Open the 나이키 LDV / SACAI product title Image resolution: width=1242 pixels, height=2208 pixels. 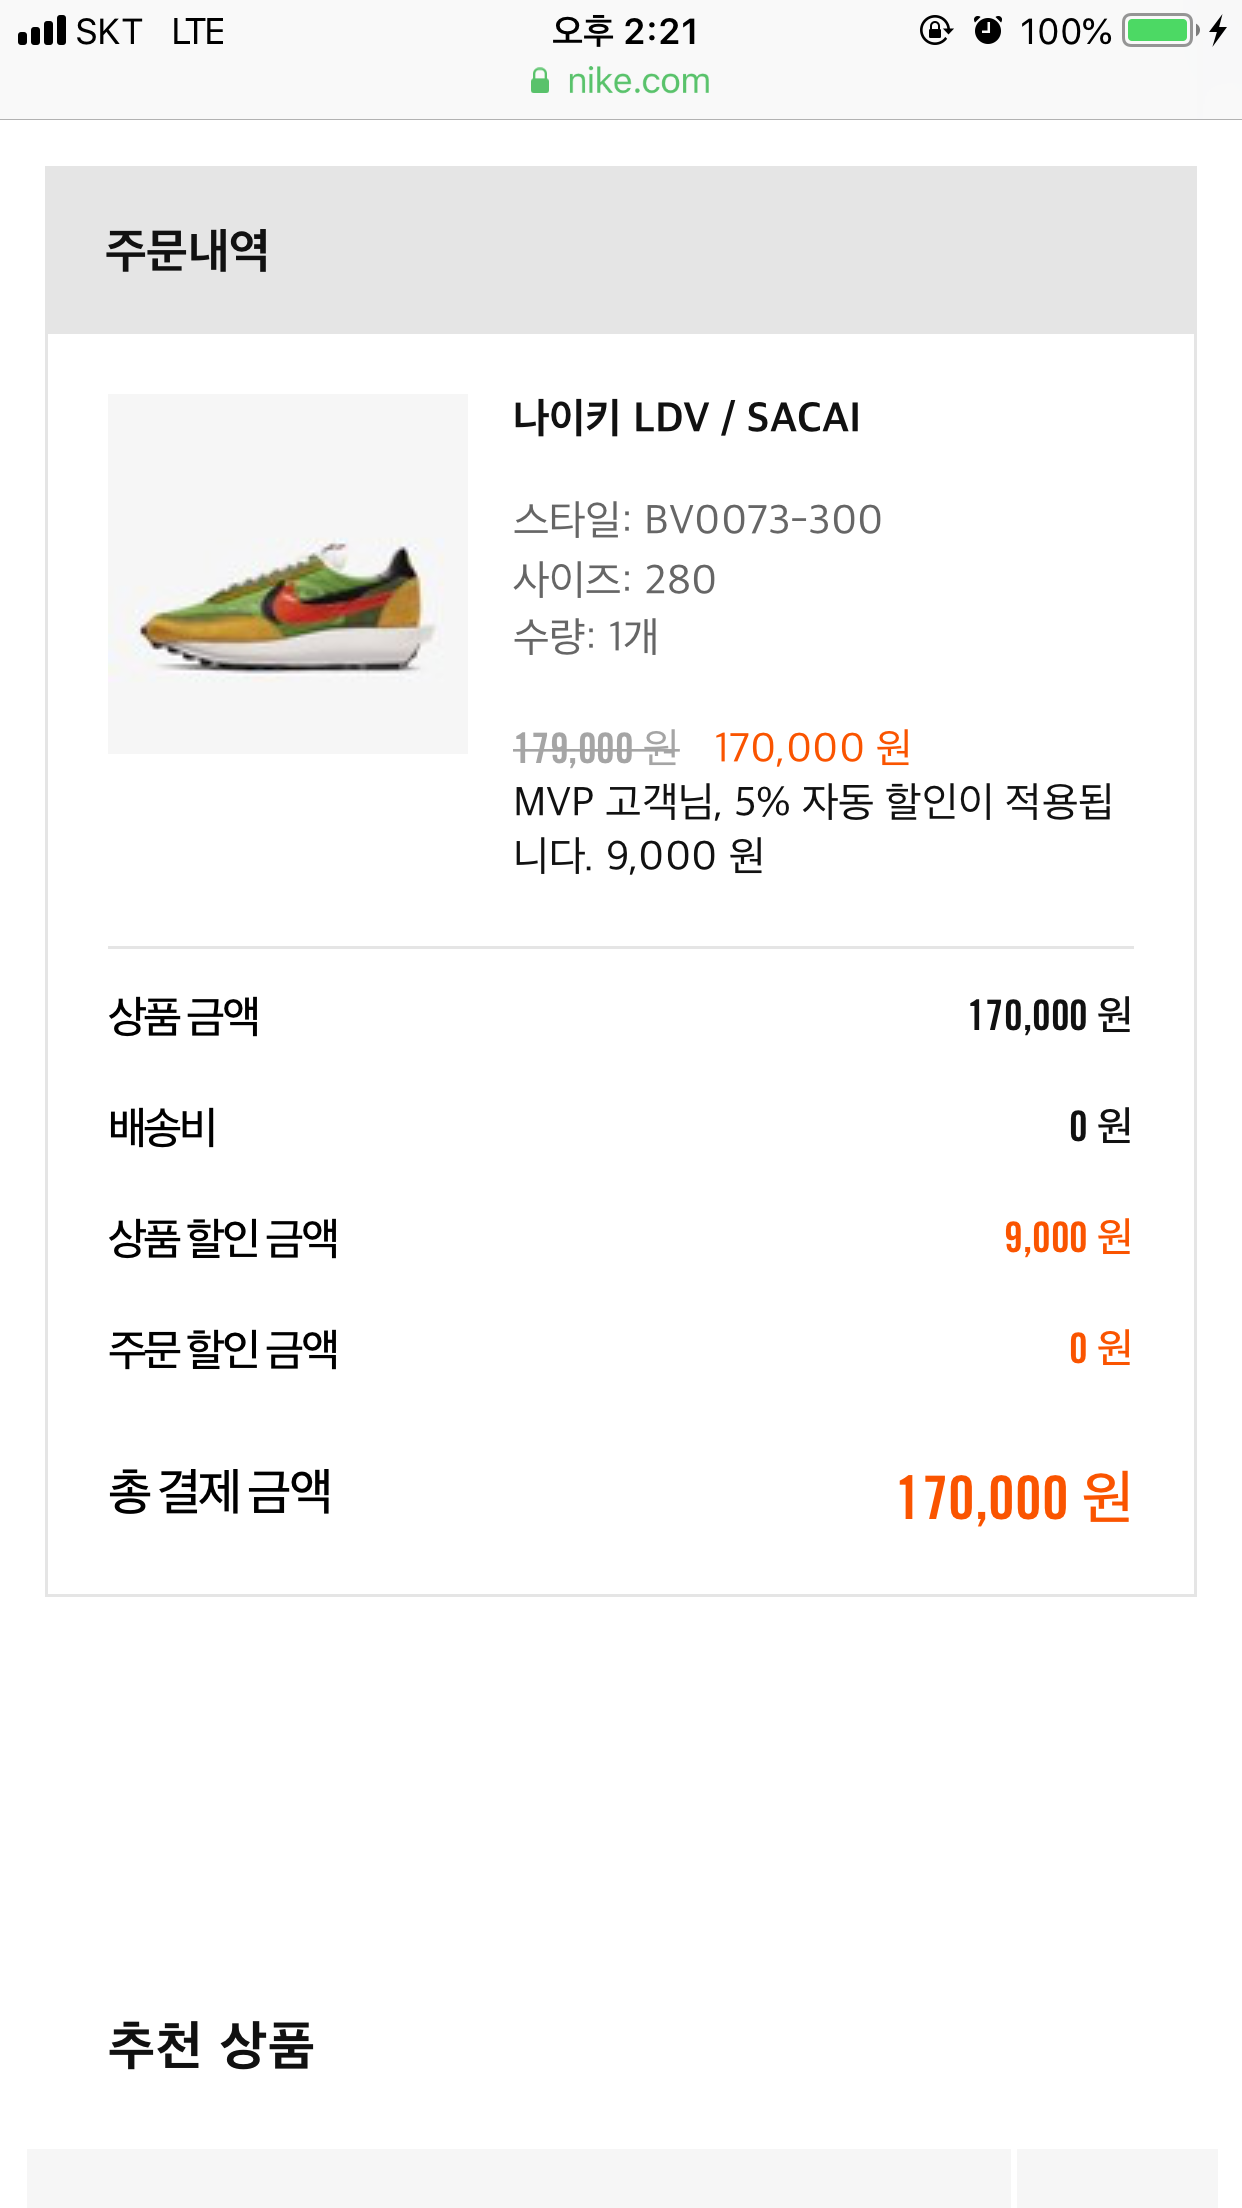click(x=686, y=417)
